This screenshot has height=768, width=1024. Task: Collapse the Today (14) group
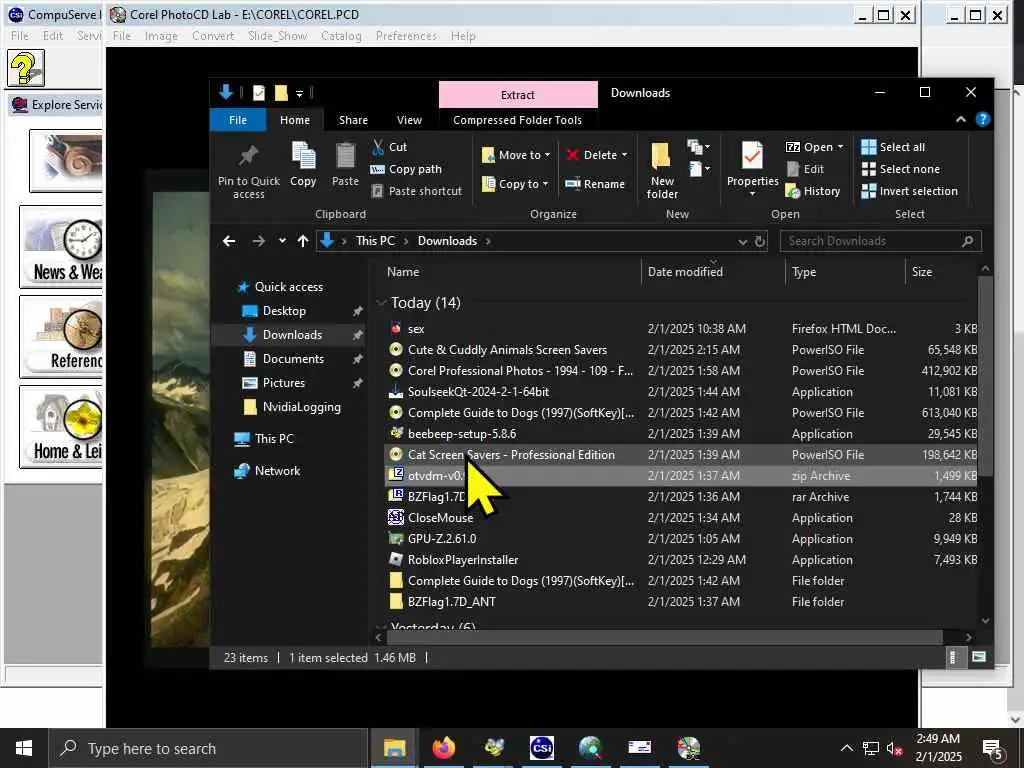pyautogui.click(x=381, y=302)
